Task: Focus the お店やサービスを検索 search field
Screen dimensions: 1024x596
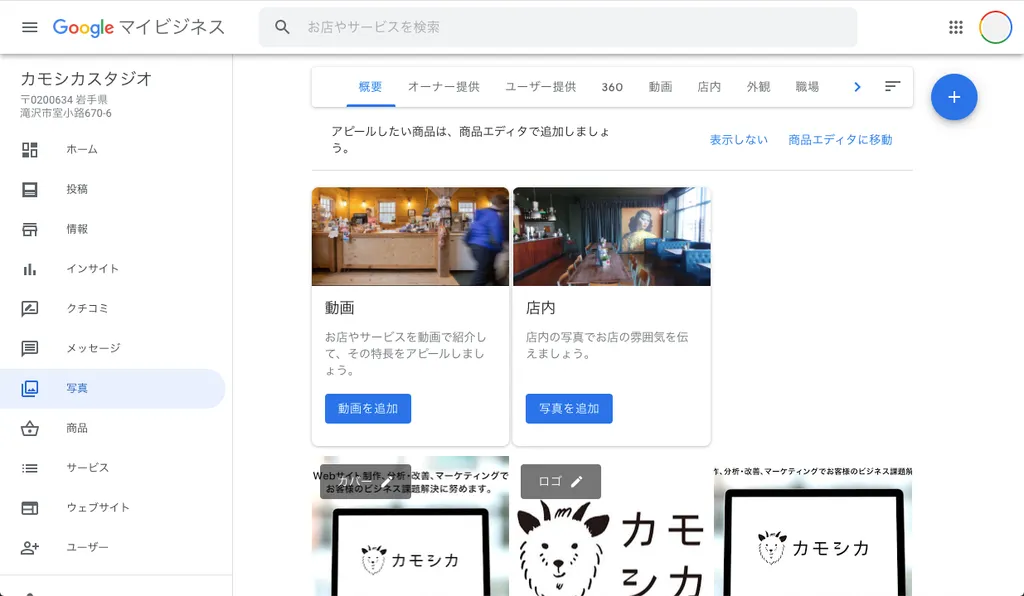Action: [x=558, y=27]
